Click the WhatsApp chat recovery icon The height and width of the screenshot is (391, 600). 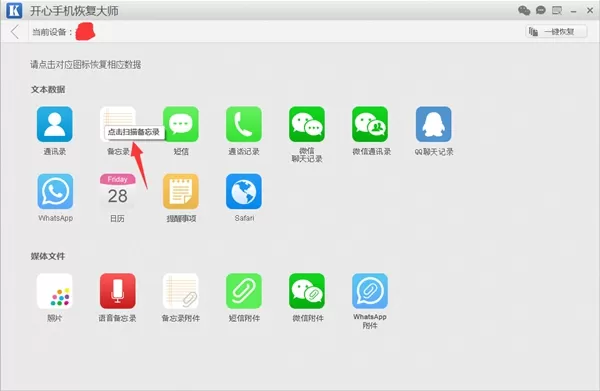click(x=55, y=191)
